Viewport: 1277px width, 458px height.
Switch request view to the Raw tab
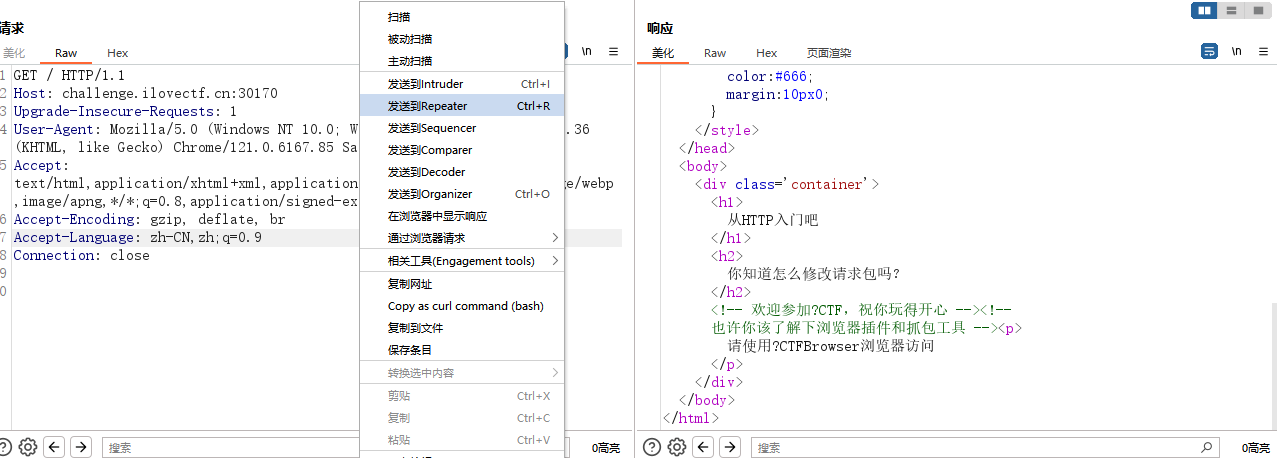(x=66, y=53)
